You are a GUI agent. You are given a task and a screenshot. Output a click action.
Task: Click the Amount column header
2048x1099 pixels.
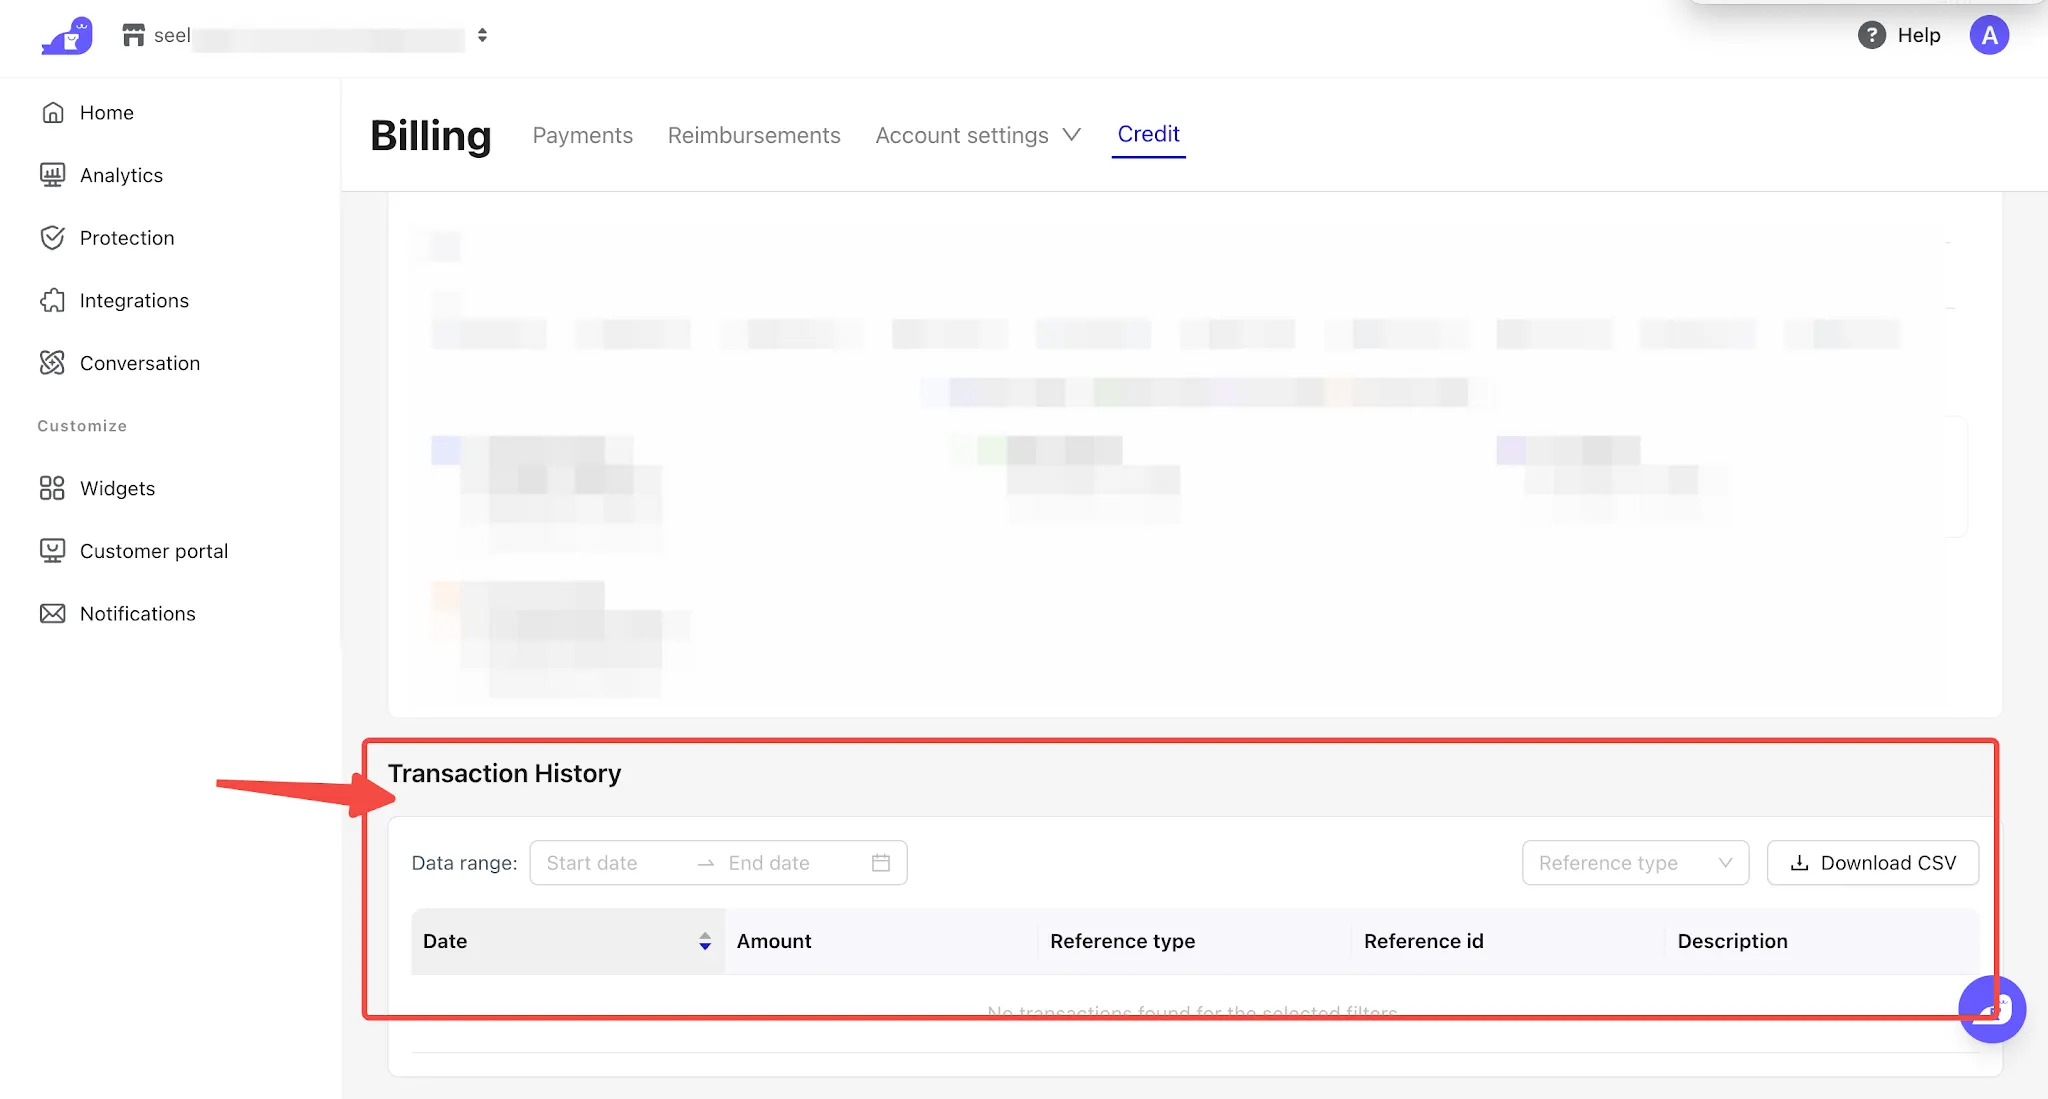(x=881, y=941)
